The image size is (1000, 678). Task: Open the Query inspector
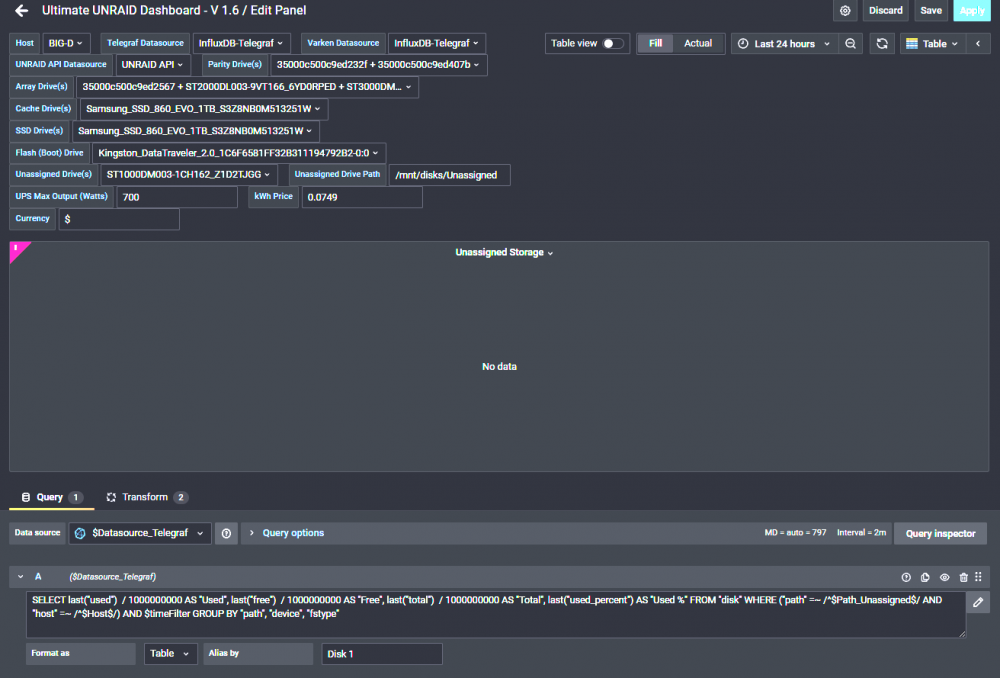point(940,533)
